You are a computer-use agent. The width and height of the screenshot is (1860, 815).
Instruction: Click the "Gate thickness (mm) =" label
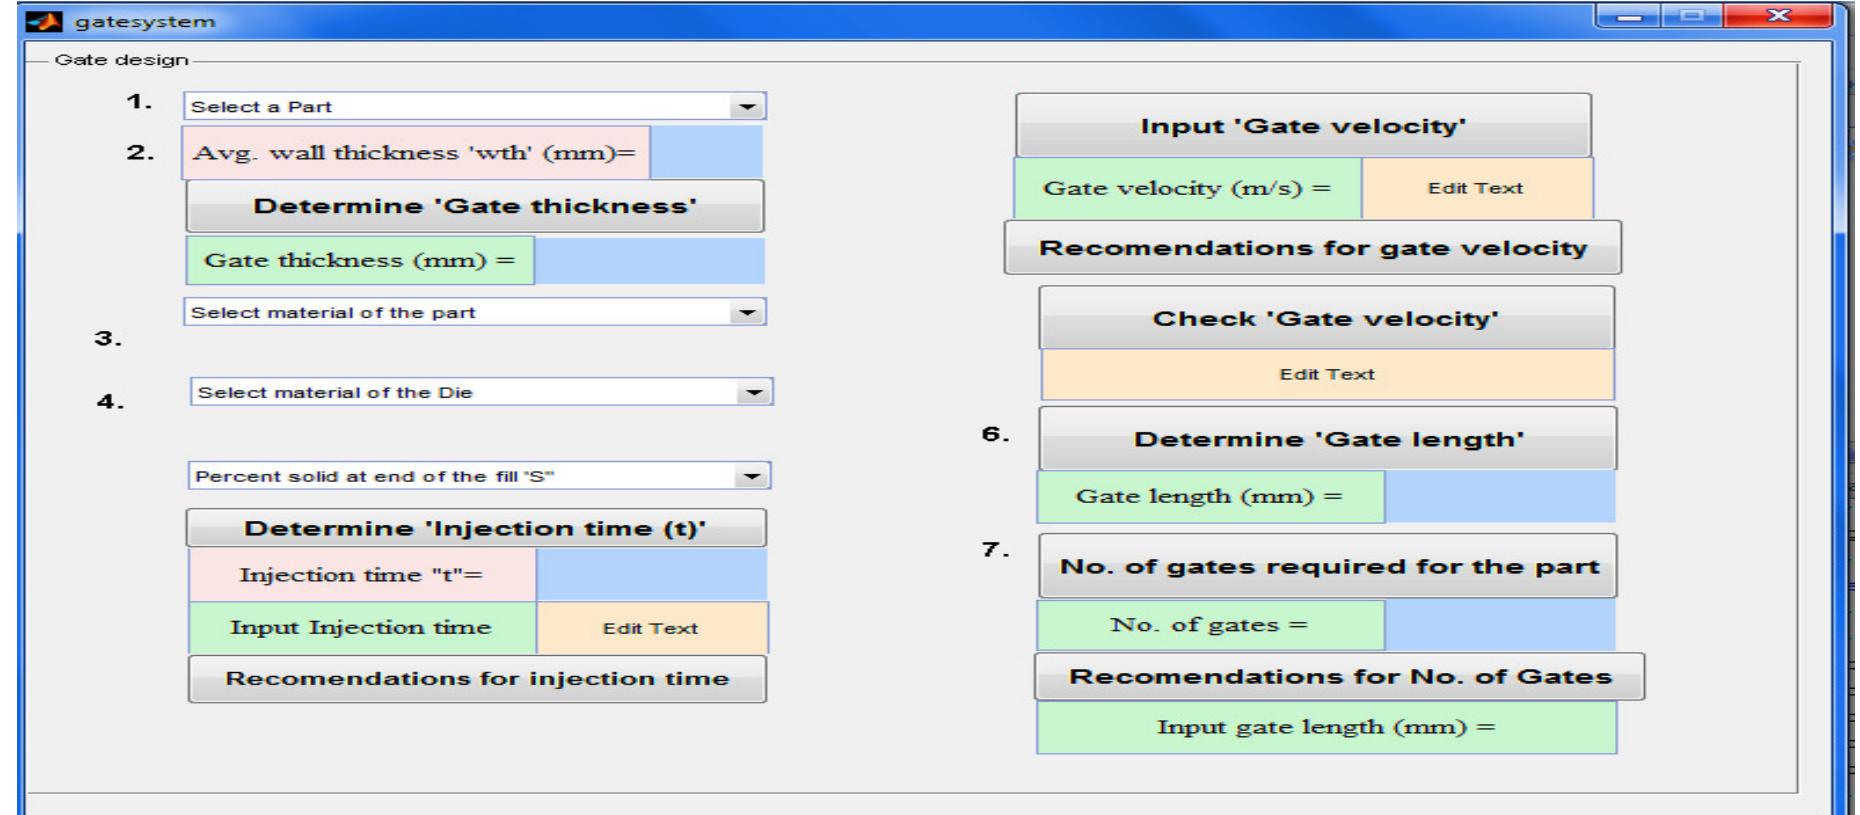360,260
